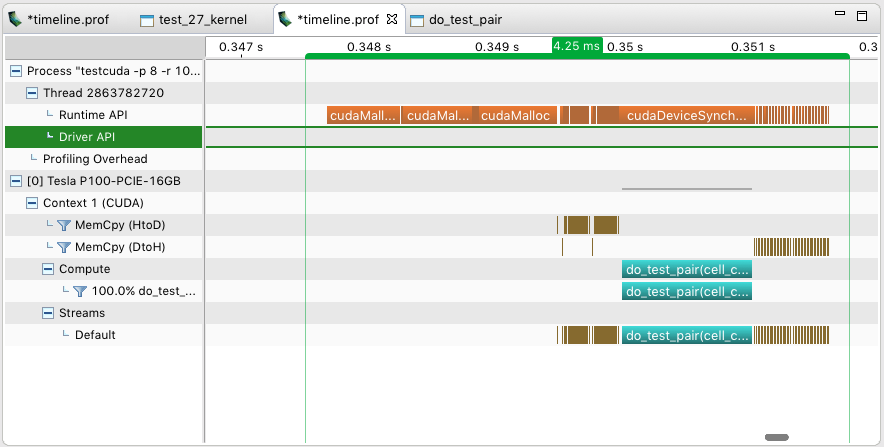Click the gray activity line in Tesla row
The height and width of the screenshot is (447, 884).
point(687,189)
